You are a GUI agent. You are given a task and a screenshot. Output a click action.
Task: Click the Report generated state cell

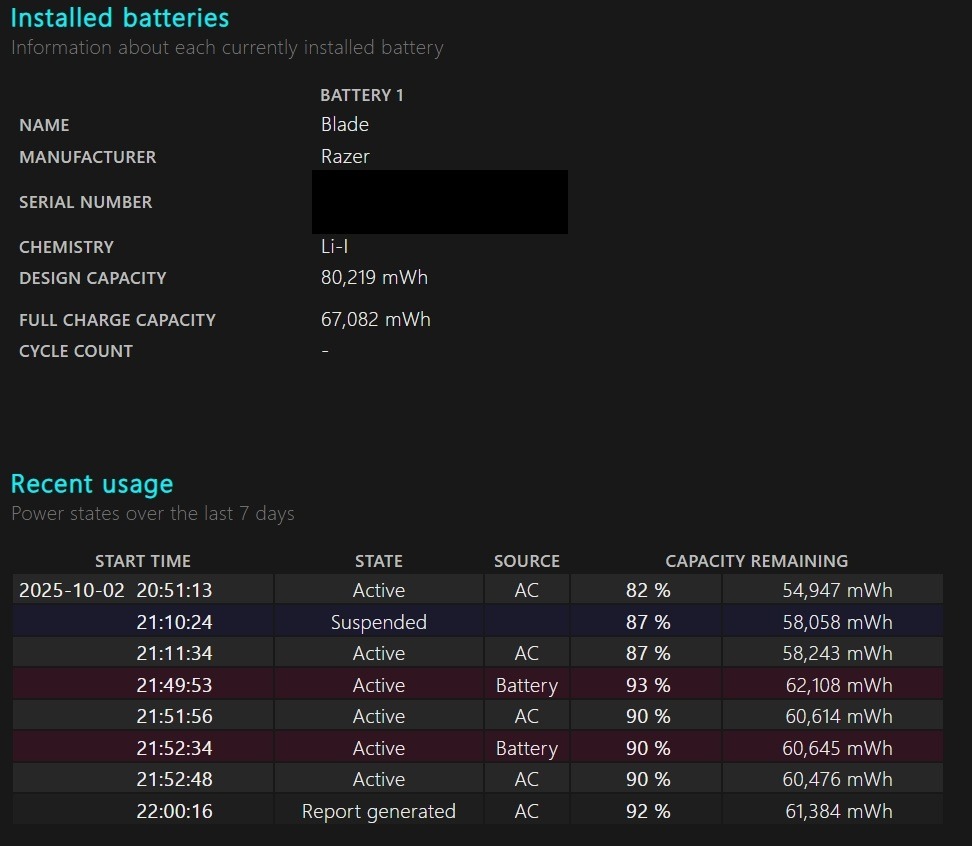pyautogui.click(x=379, y=811)
